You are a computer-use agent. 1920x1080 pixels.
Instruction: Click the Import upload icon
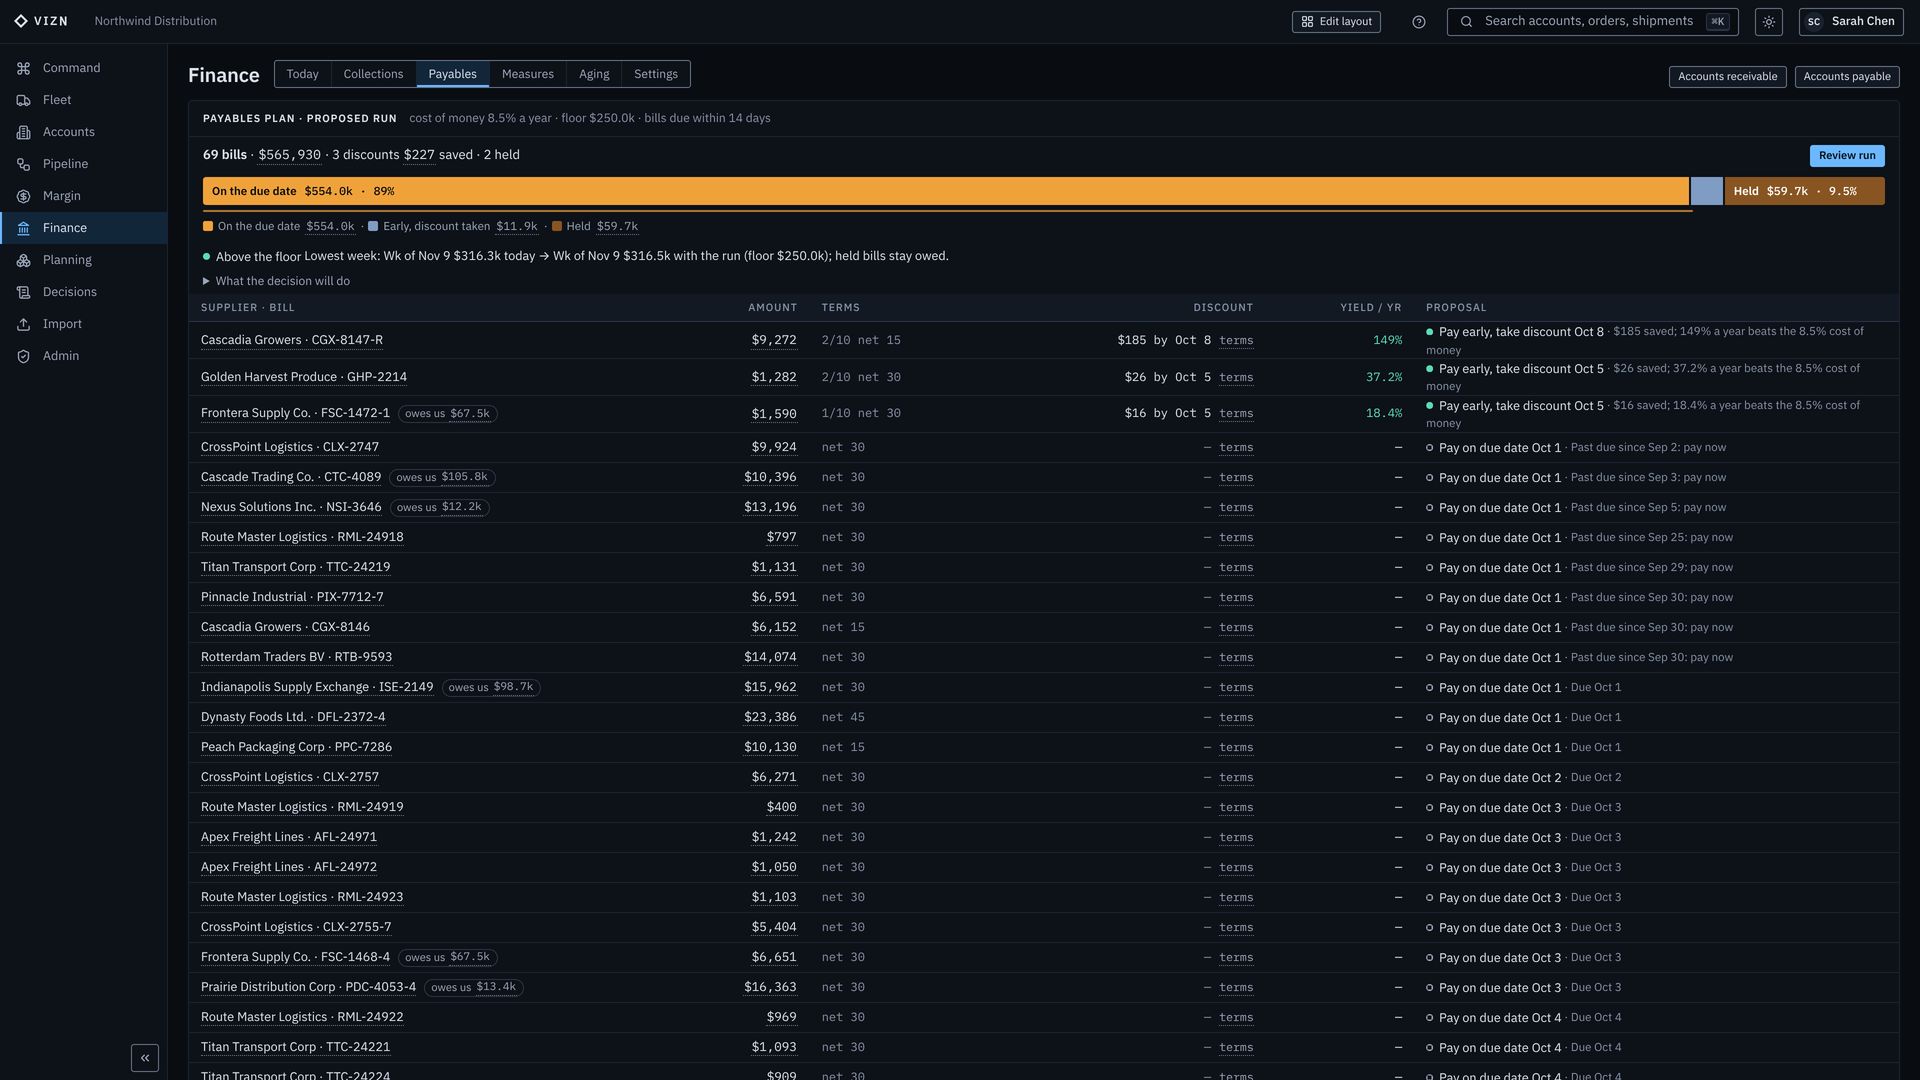coord(23,324)
